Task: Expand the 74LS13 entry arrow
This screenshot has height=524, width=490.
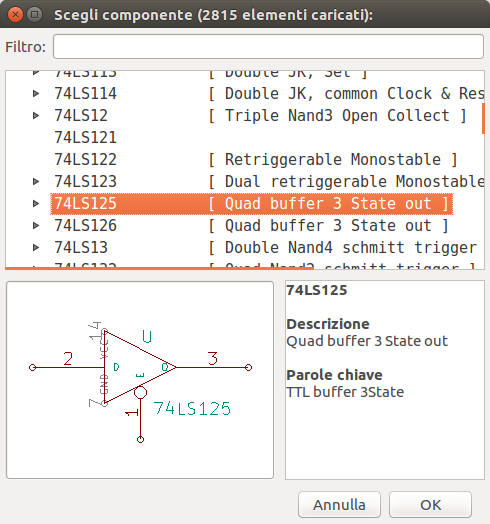Action: [36, 248]
